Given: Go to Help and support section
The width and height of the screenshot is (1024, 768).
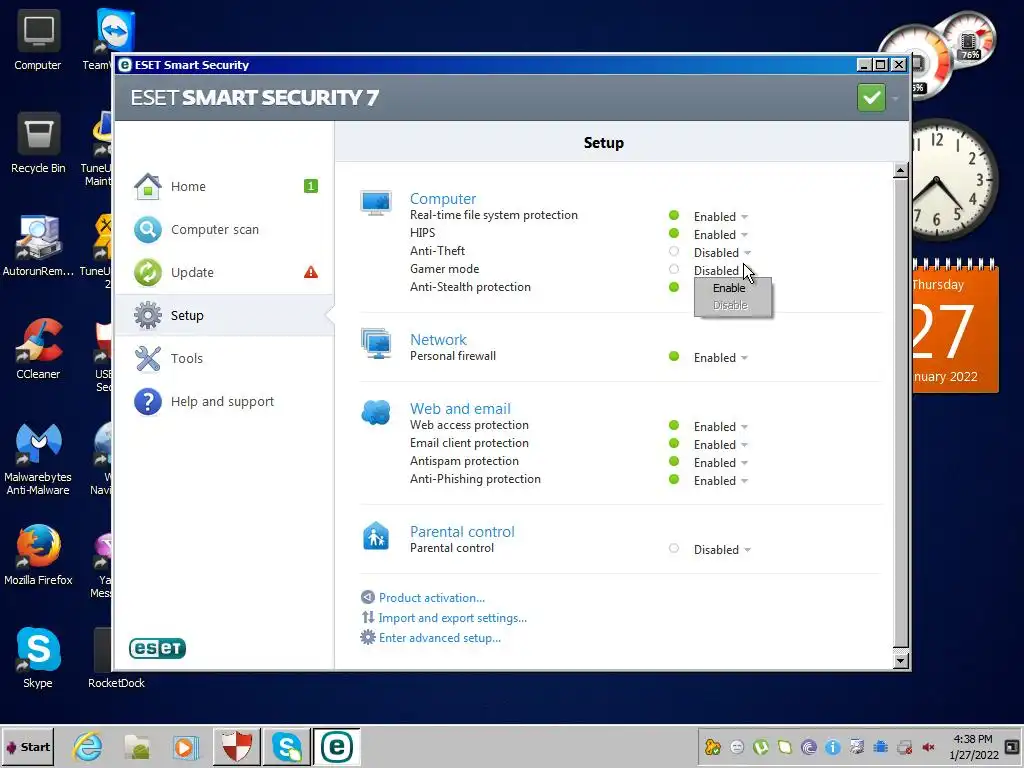Looking at the screenshot, I should pyautogui.click(x=225, y=402).
